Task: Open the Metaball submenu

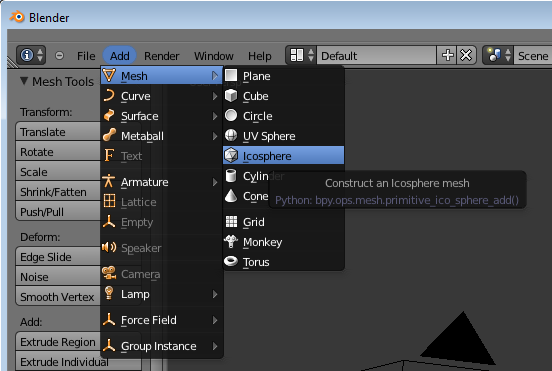Action: point(162,136)
